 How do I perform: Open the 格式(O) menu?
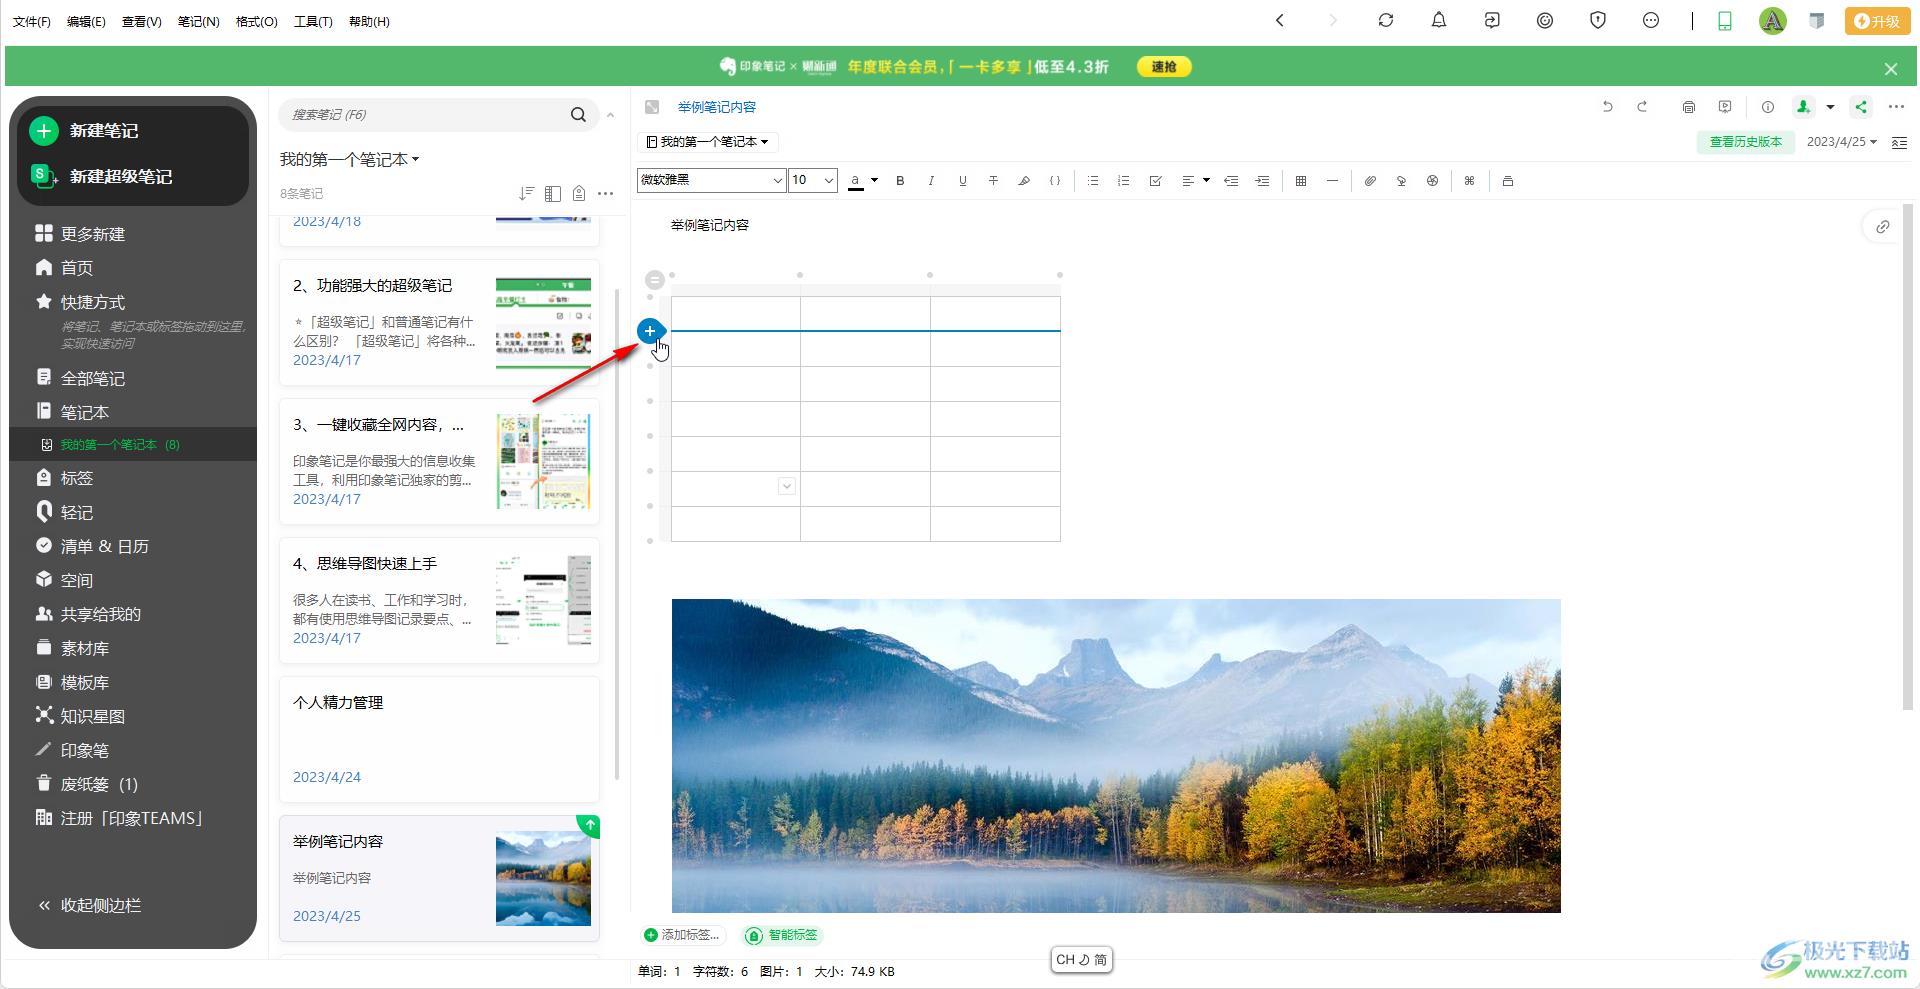tap(256, 21)
